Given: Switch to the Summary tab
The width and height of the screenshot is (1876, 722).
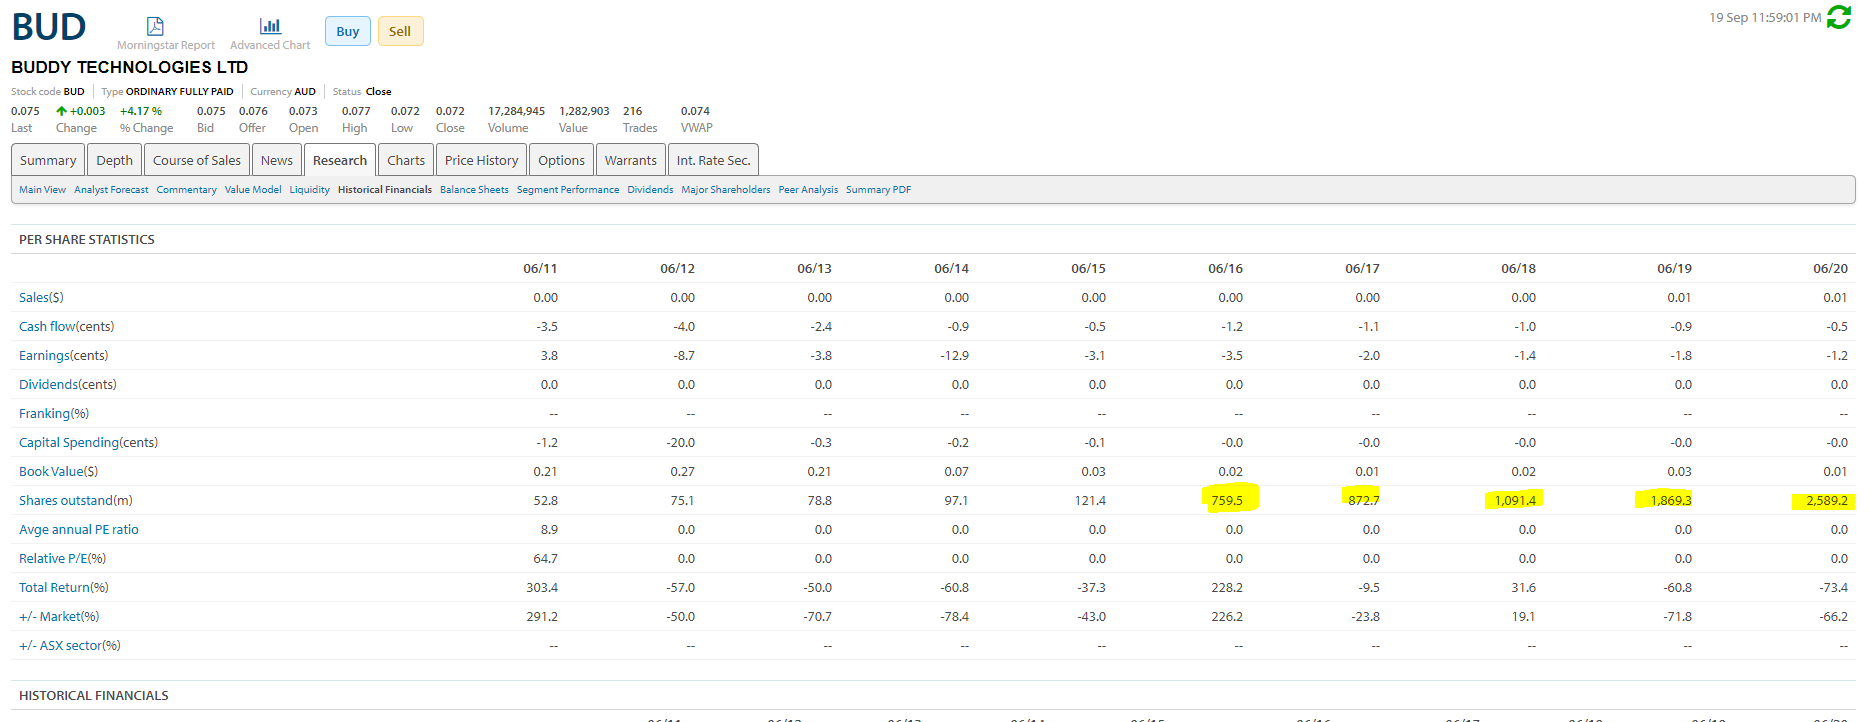Looking at the screenshot, I should 48,160.
